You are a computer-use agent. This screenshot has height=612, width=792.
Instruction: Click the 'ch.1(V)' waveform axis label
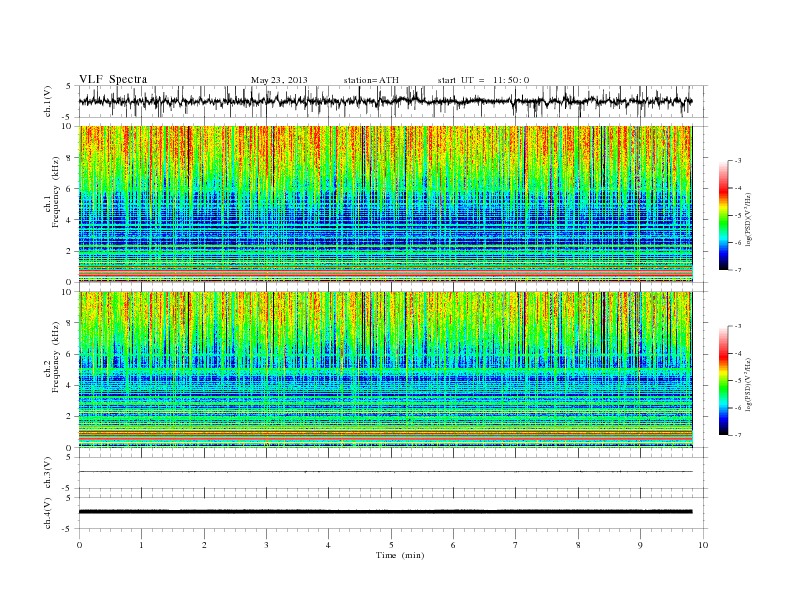pyautogui.click(x=48, y=101)
